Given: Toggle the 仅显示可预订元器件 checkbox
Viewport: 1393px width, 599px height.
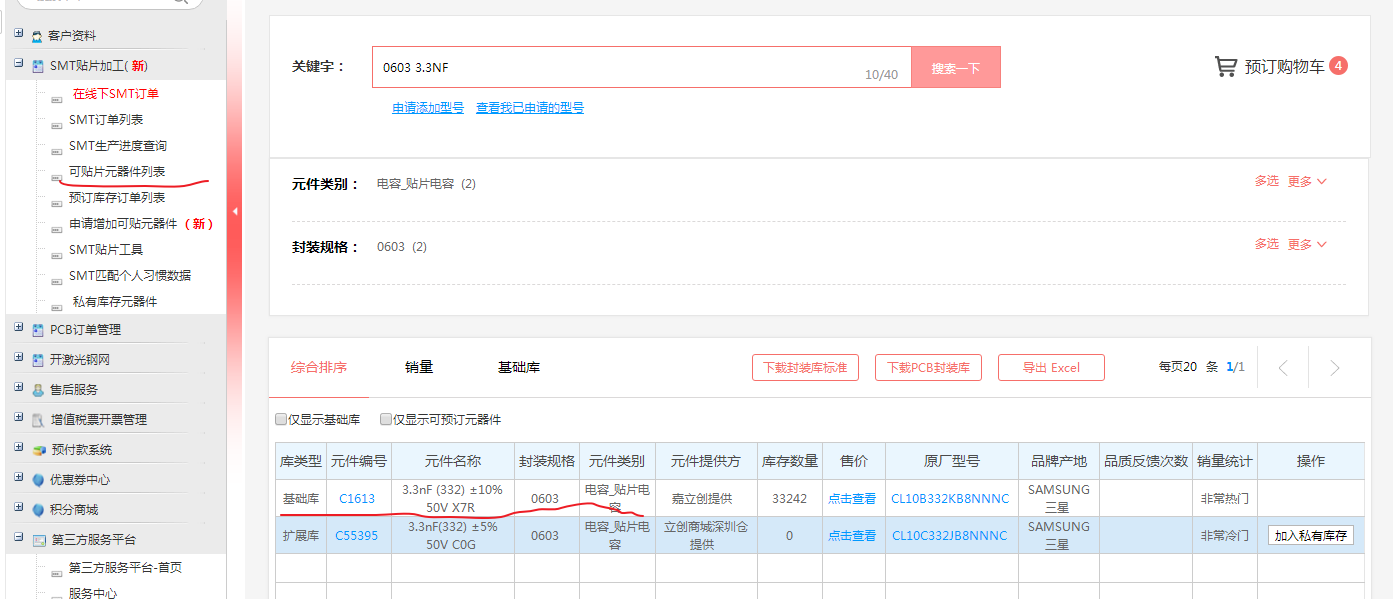Looking at the screenshot, I should [x=386, y=420].
